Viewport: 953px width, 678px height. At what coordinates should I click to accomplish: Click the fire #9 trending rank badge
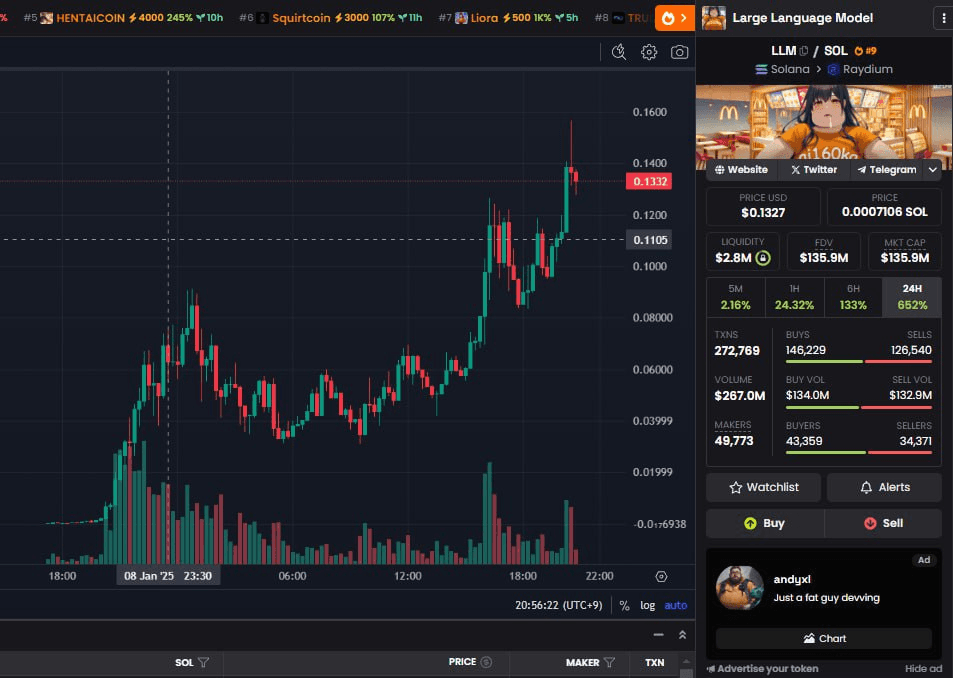click(865, 51)
